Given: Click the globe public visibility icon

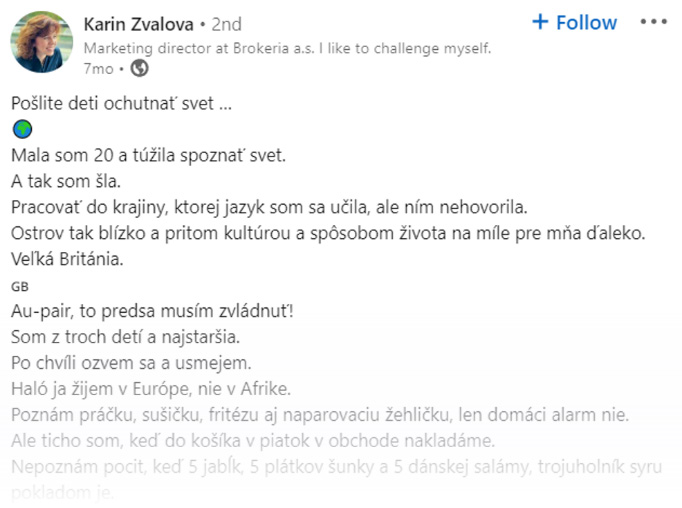Looking at the screenshot, I should pyautogui.click(x=140, y=68).
